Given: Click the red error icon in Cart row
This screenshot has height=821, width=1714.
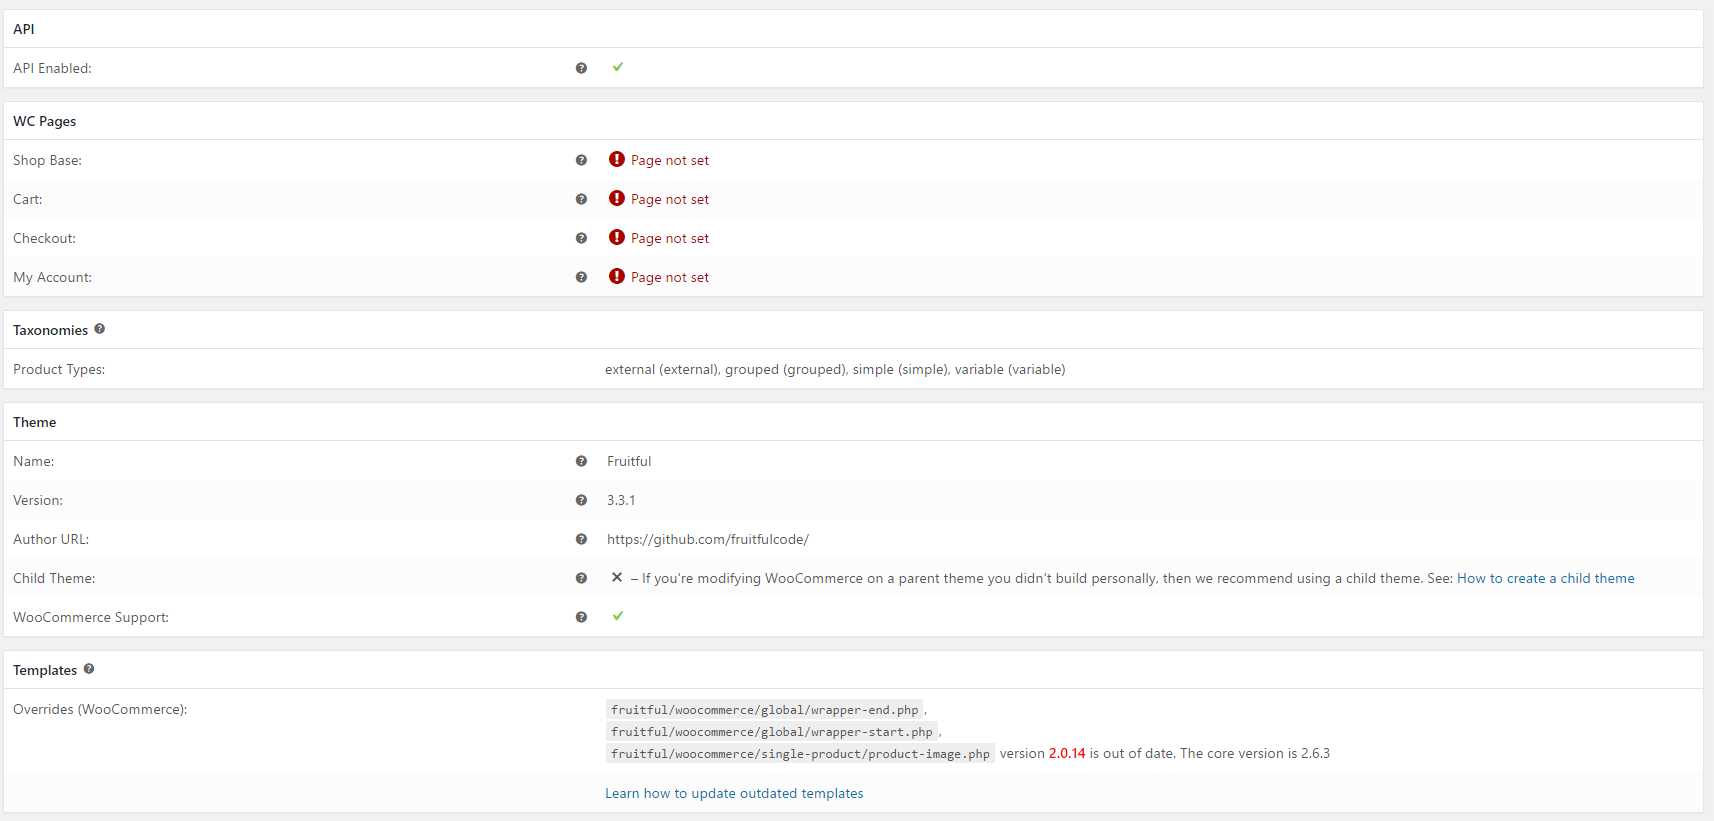Looking at the screenshot, I should (617, 198).
